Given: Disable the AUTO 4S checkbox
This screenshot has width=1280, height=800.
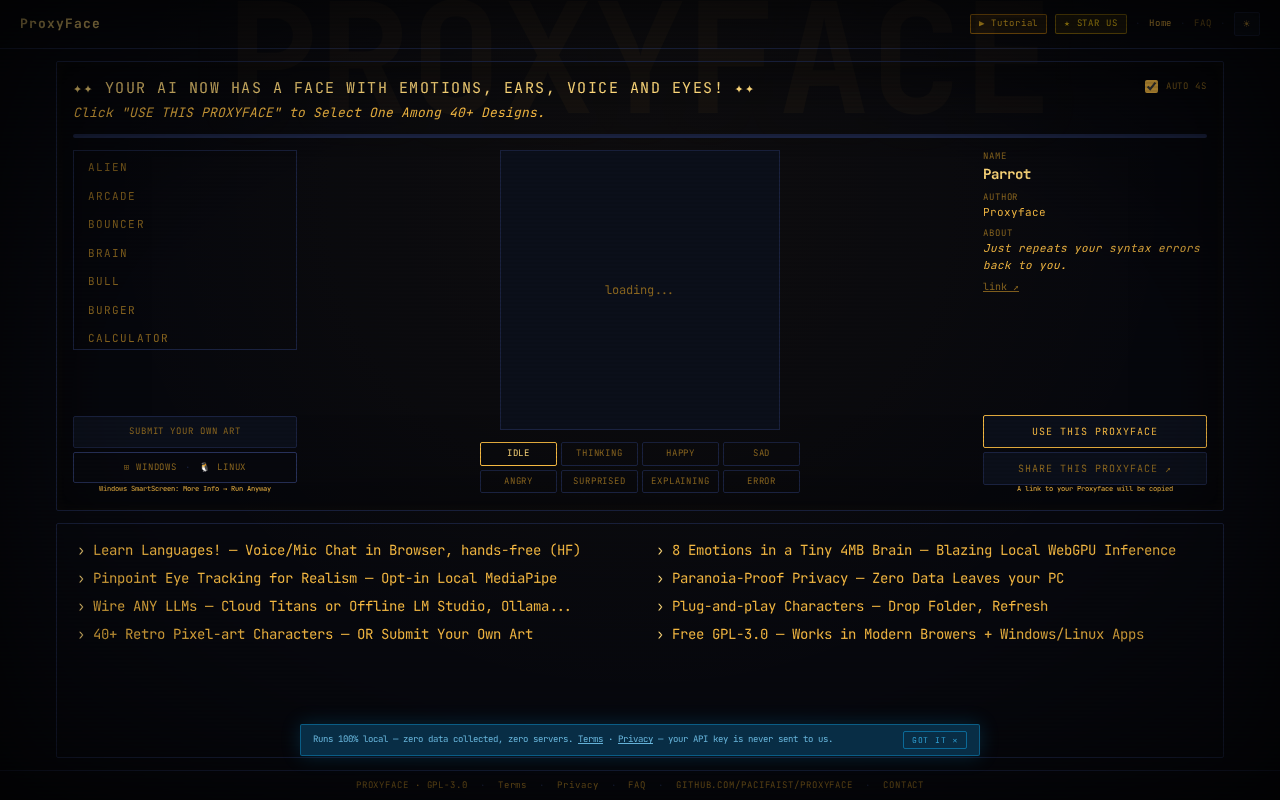Looking at the screenshot, I should pos(1151,86).
